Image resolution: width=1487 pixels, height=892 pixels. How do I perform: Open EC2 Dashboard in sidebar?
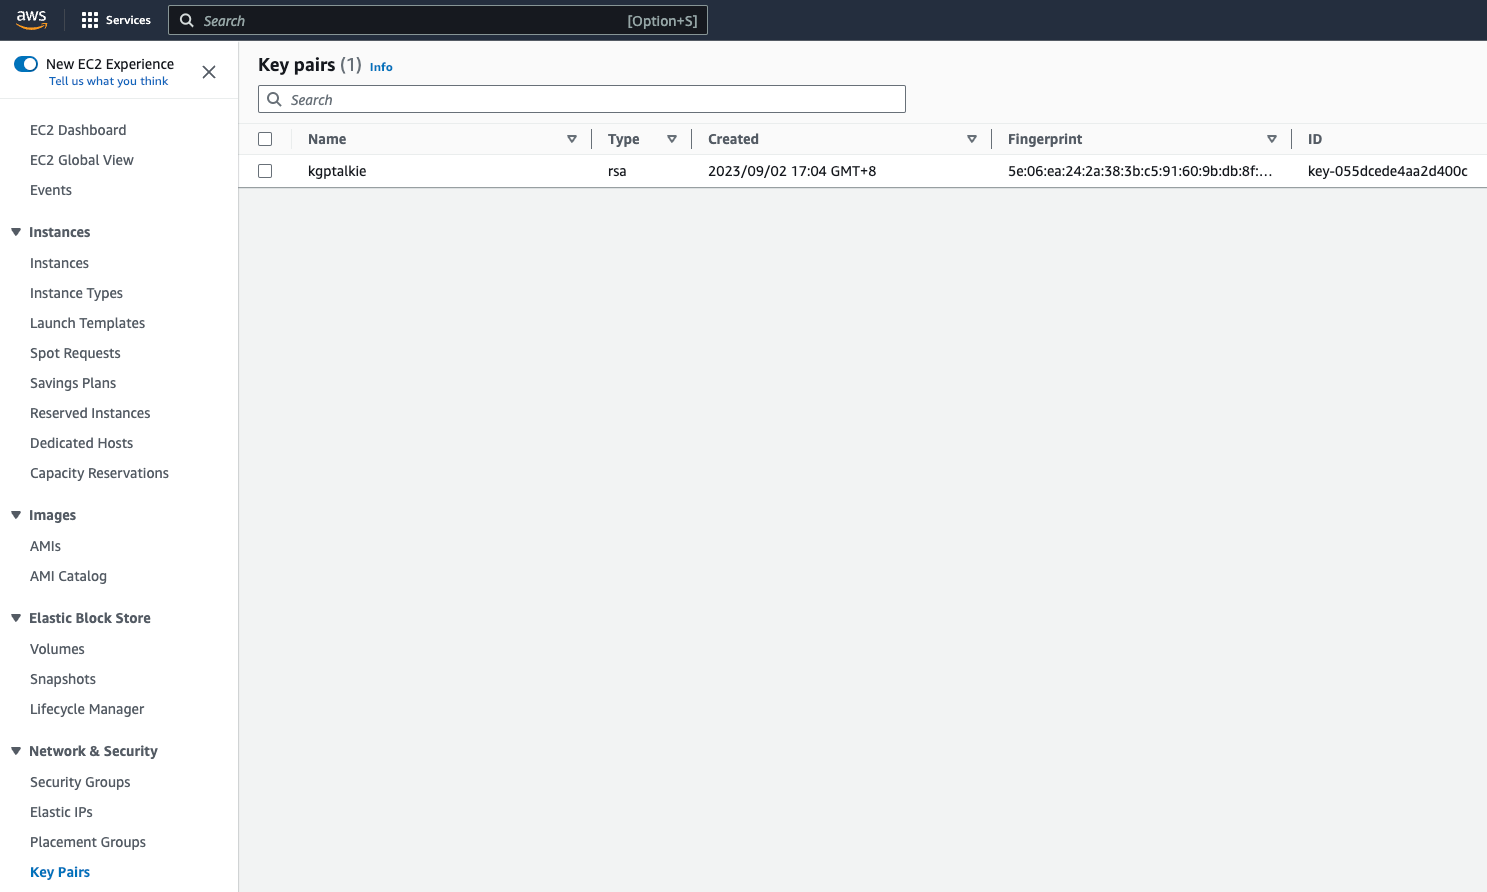(78, 130)
